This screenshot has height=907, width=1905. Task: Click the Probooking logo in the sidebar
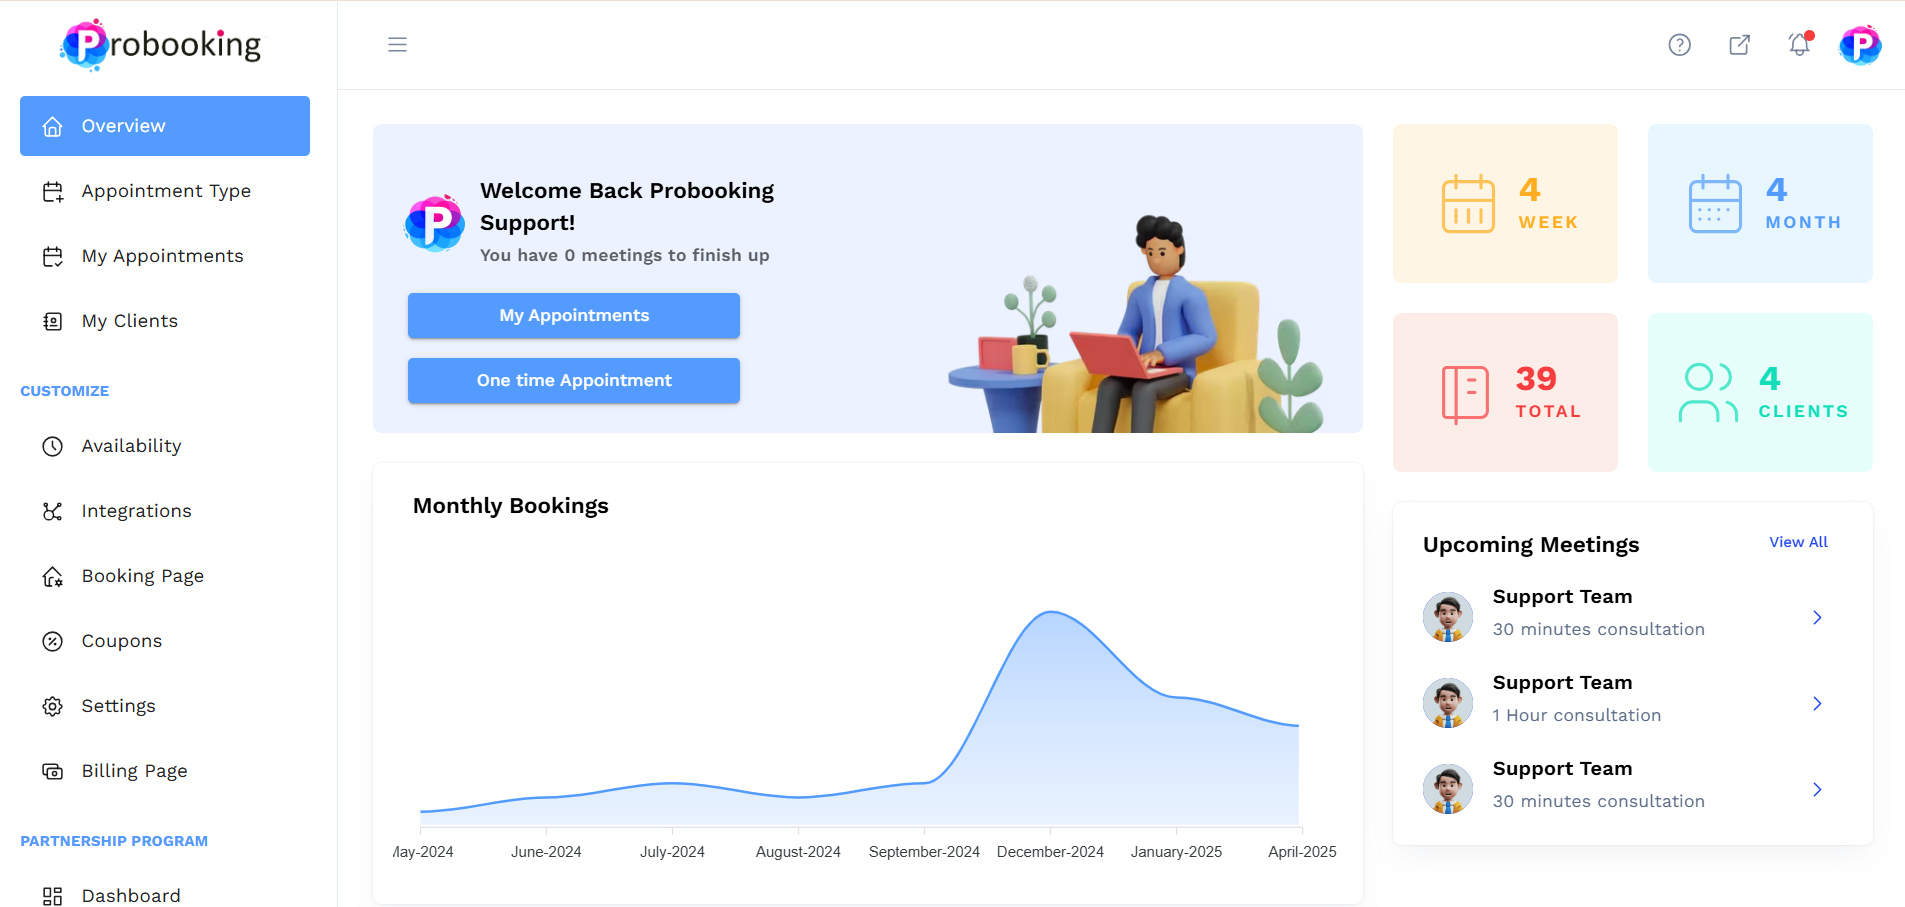[161, 45]
